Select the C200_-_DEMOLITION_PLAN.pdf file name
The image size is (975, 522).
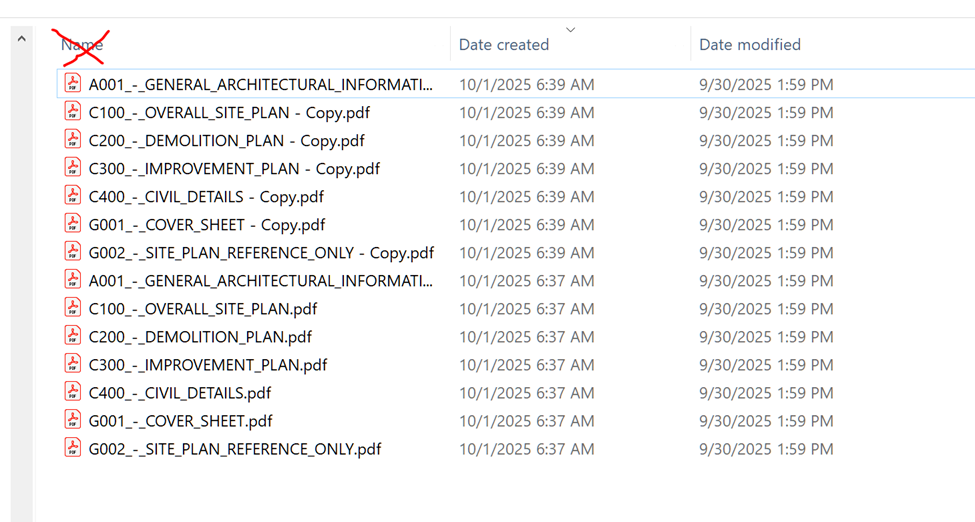click(200, 337)
